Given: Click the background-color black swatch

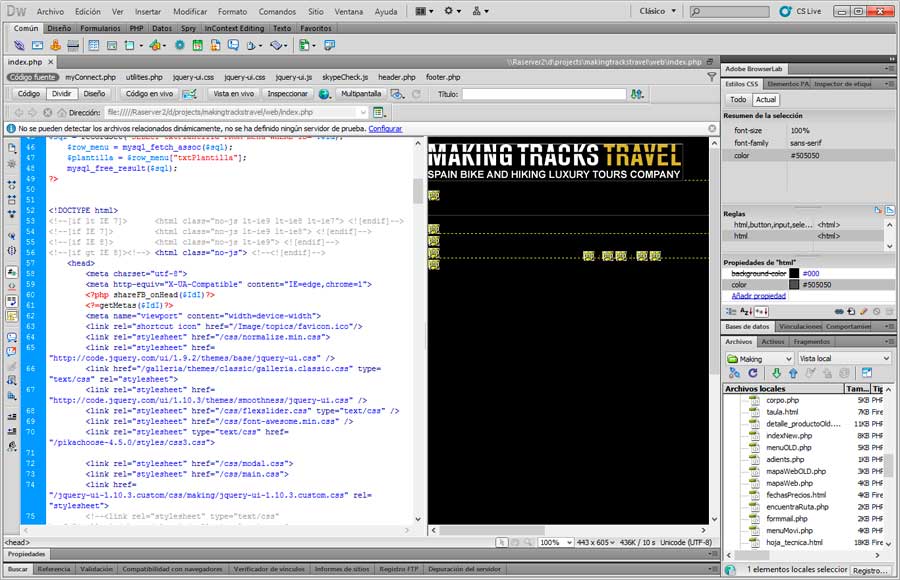Looking at the screenshot, I should 794,273.
